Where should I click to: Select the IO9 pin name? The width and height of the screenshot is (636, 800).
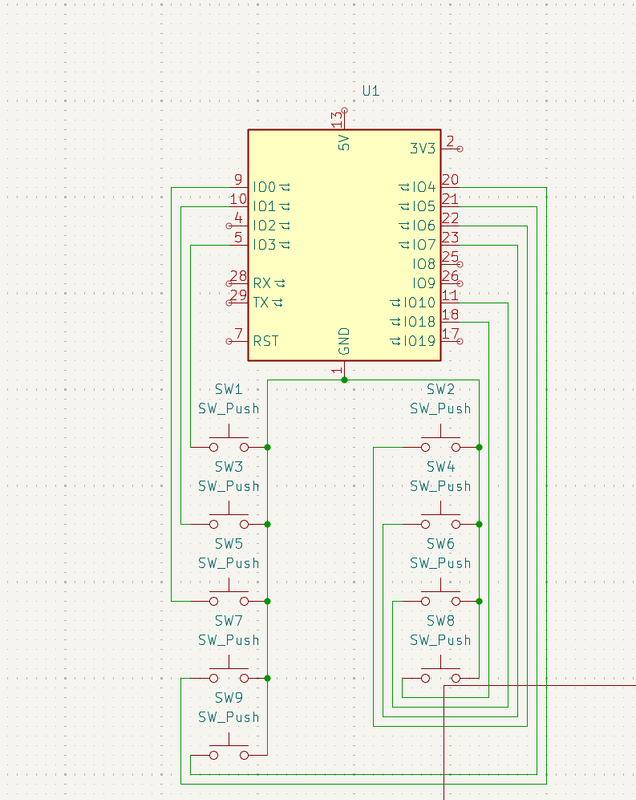click(424, 283)
